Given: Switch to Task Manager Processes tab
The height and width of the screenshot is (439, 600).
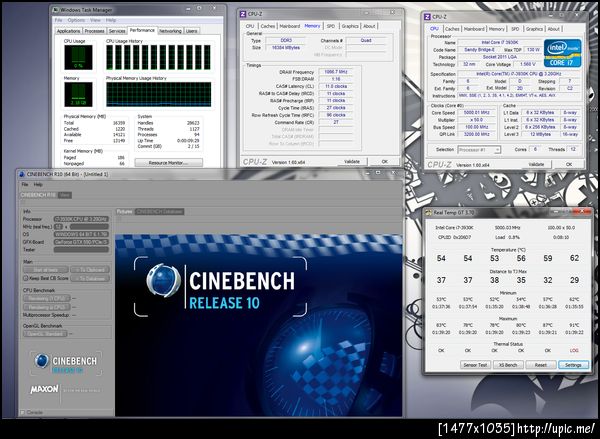Looking at the screenshot, I should (95, 31).
